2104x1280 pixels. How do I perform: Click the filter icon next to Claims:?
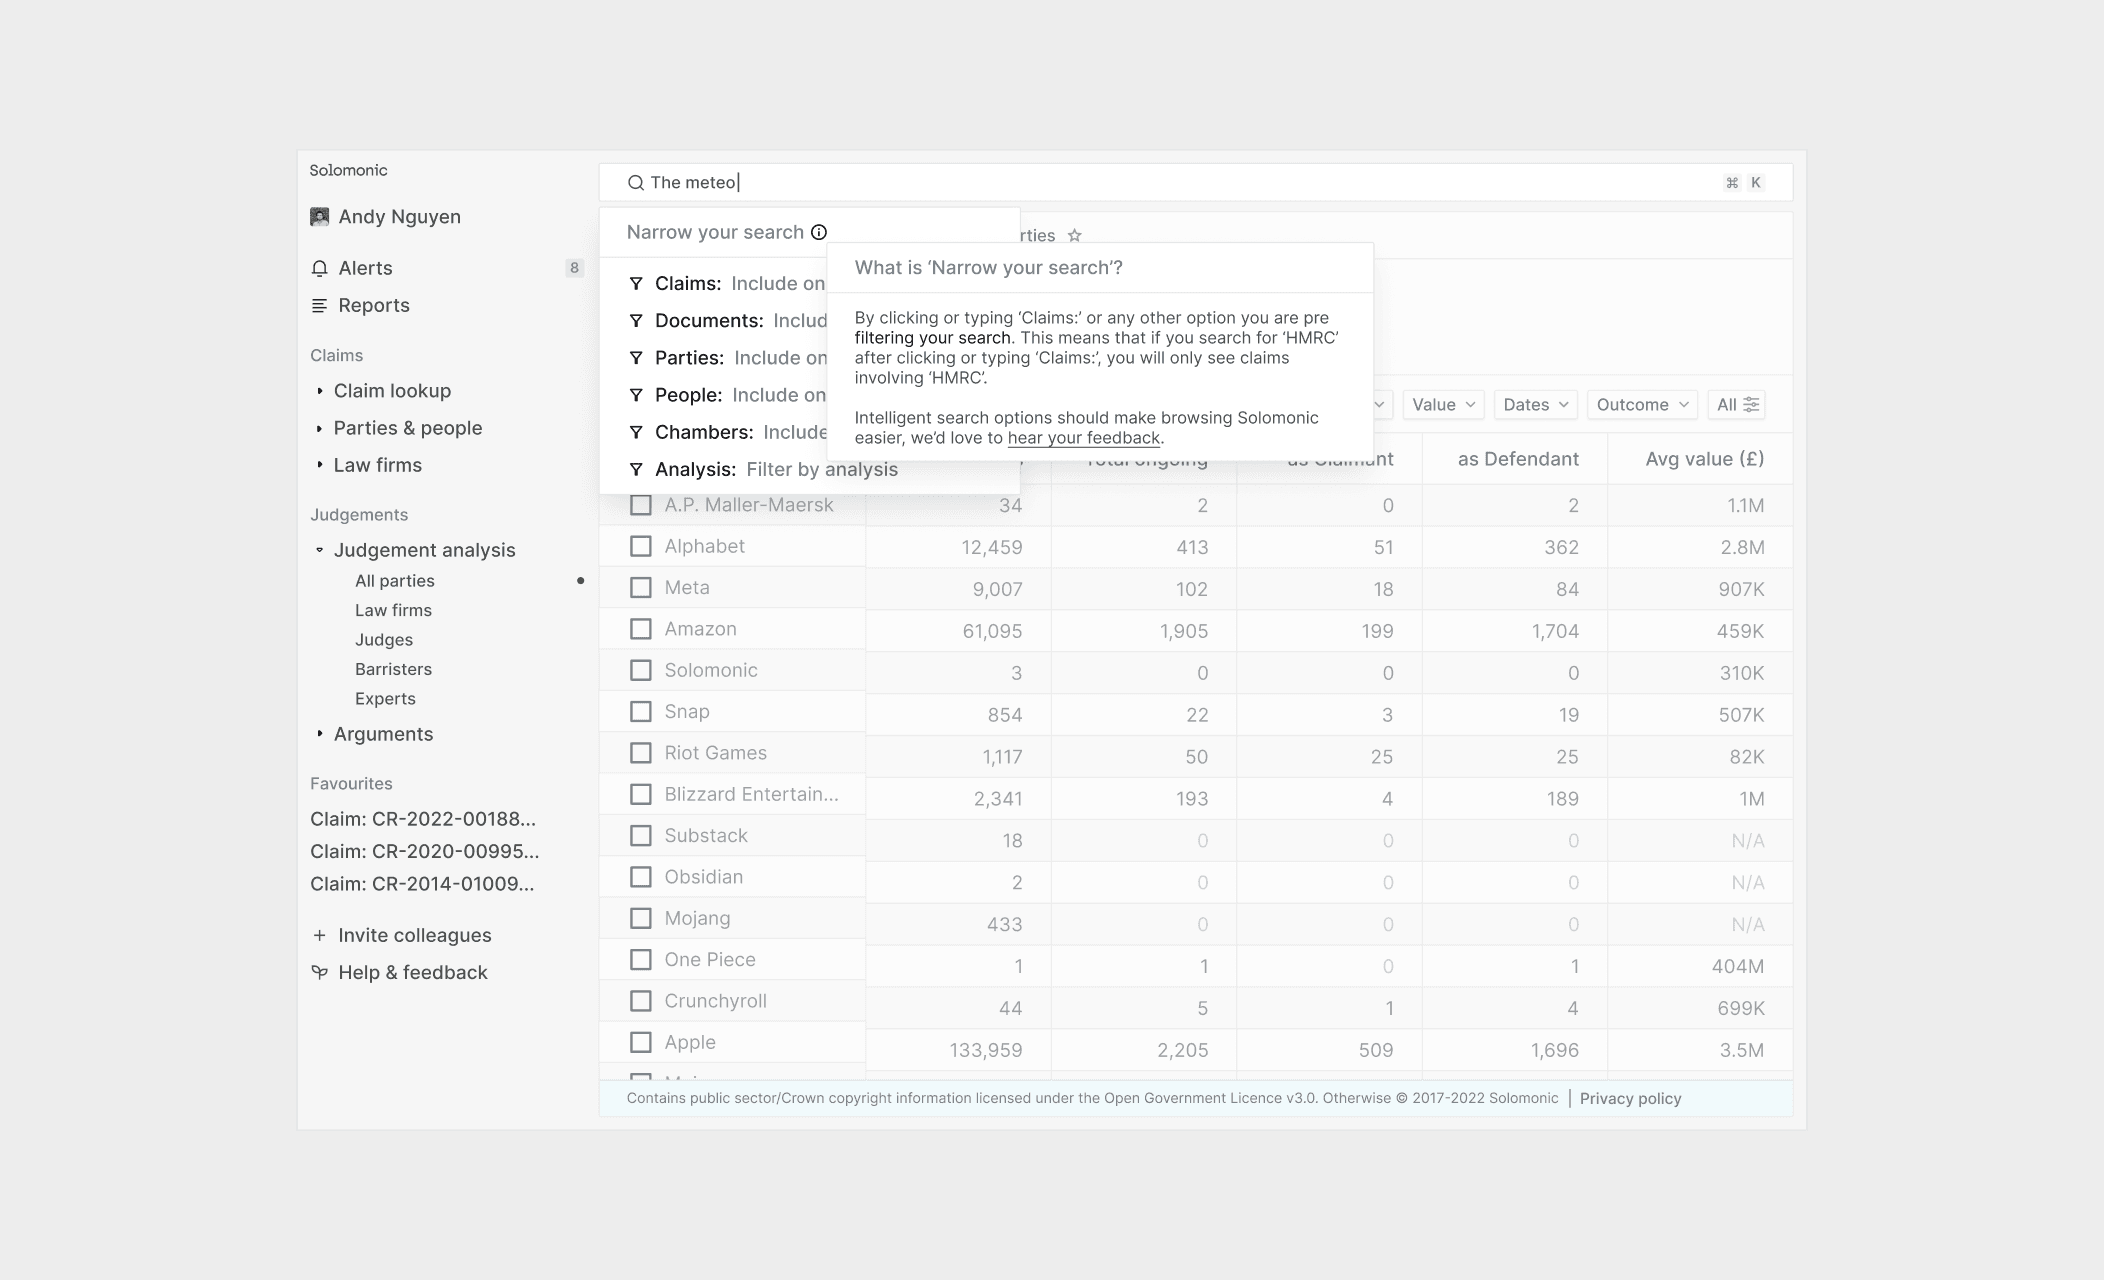[636, 284]
